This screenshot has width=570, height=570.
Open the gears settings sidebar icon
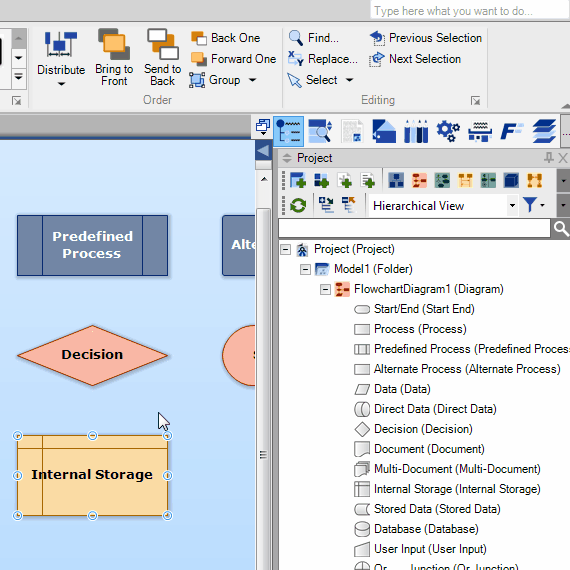(448, 131)
